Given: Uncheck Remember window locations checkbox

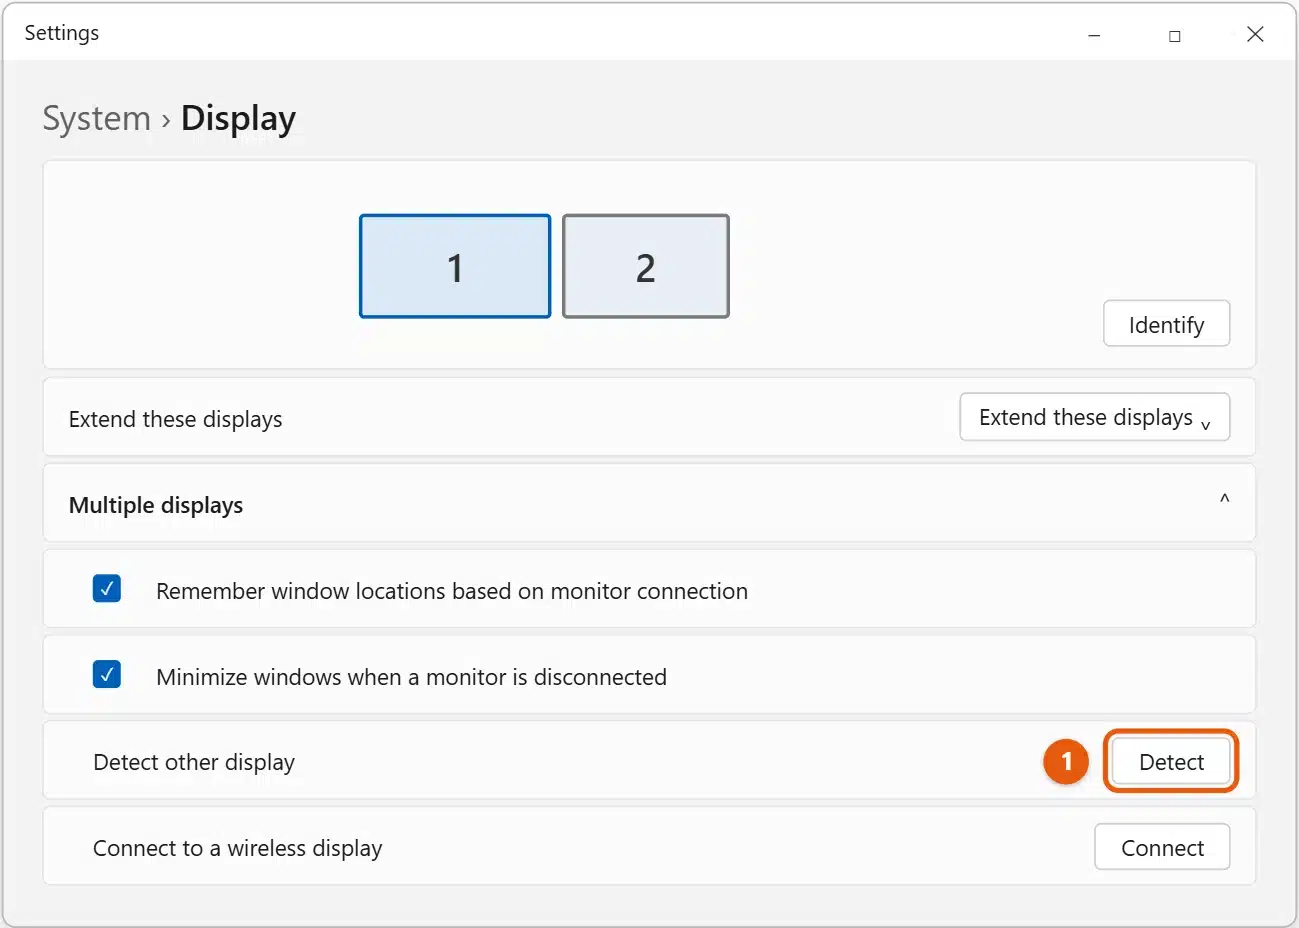Looking at the screenshot, I should click(x=107, y=589).
